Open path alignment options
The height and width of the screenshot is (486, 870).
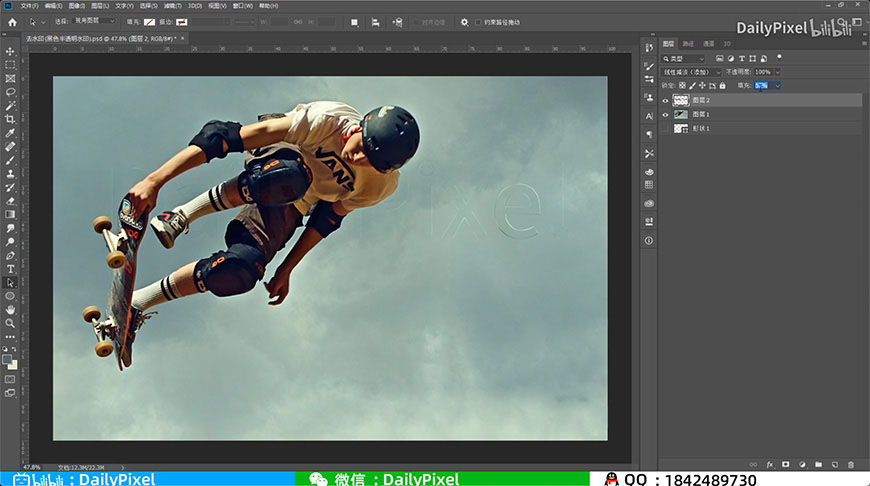click(376, 22)
